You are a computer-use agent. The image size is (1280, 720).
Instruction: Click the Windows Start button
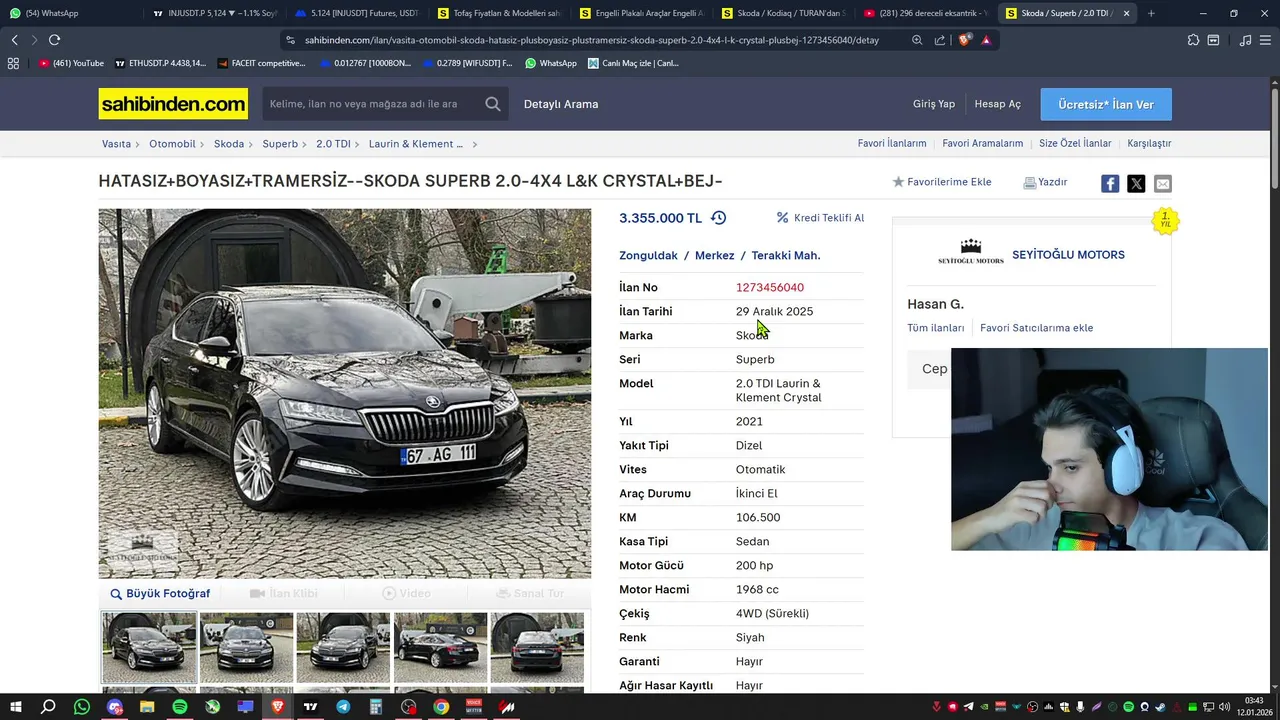[16, 707]
